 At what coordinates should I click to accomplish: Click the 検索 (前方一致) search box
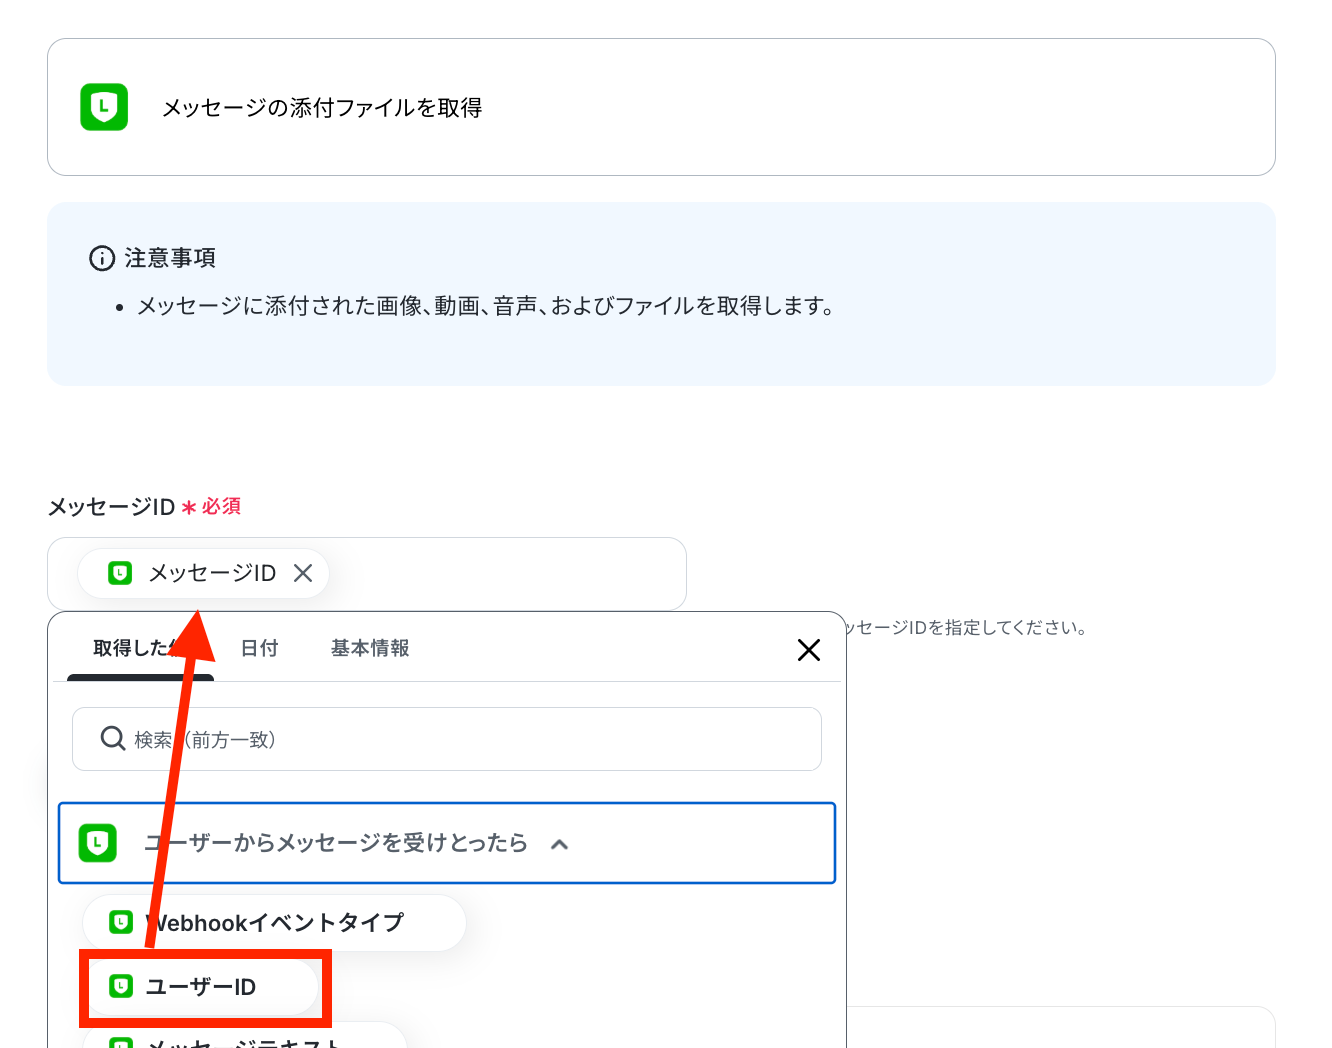click(x=447, y=739)
